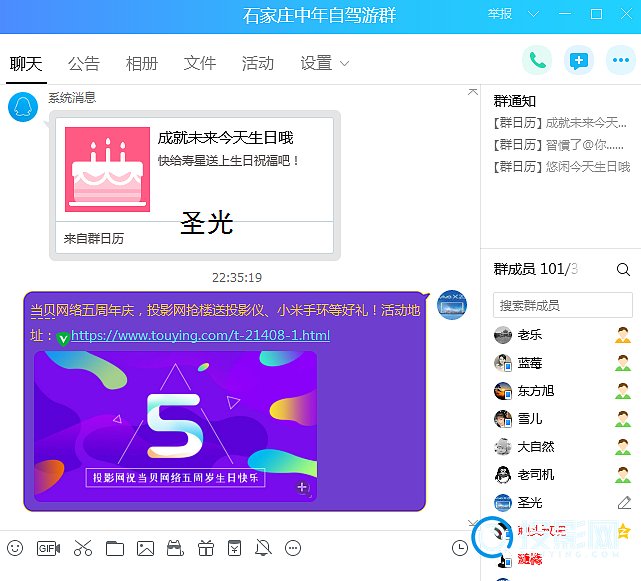Viewport: 641px width, 581px height.
Task: Maximize the group chat window
Action: [x=596, y=14]
